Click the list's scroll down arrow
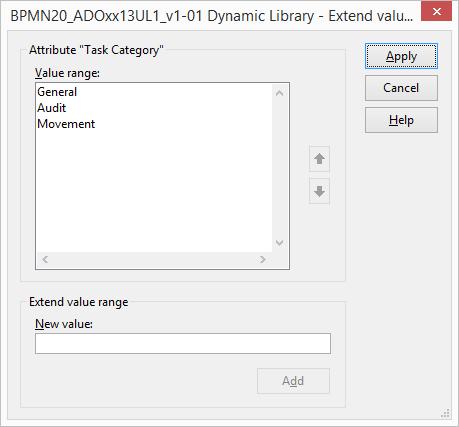The width and height of the screenshot is (459, 427). tap(280, 243)
